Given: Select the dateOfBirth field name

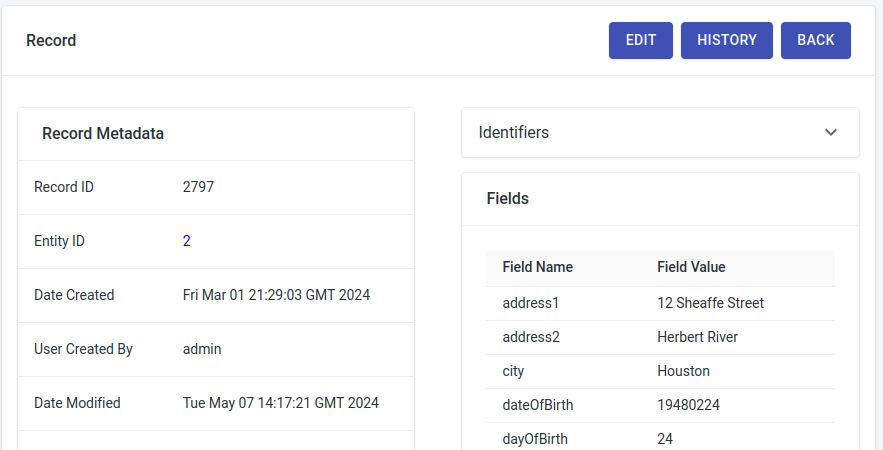Looking at the screenshot, I should pyautogui.click(x=538, y=405).
